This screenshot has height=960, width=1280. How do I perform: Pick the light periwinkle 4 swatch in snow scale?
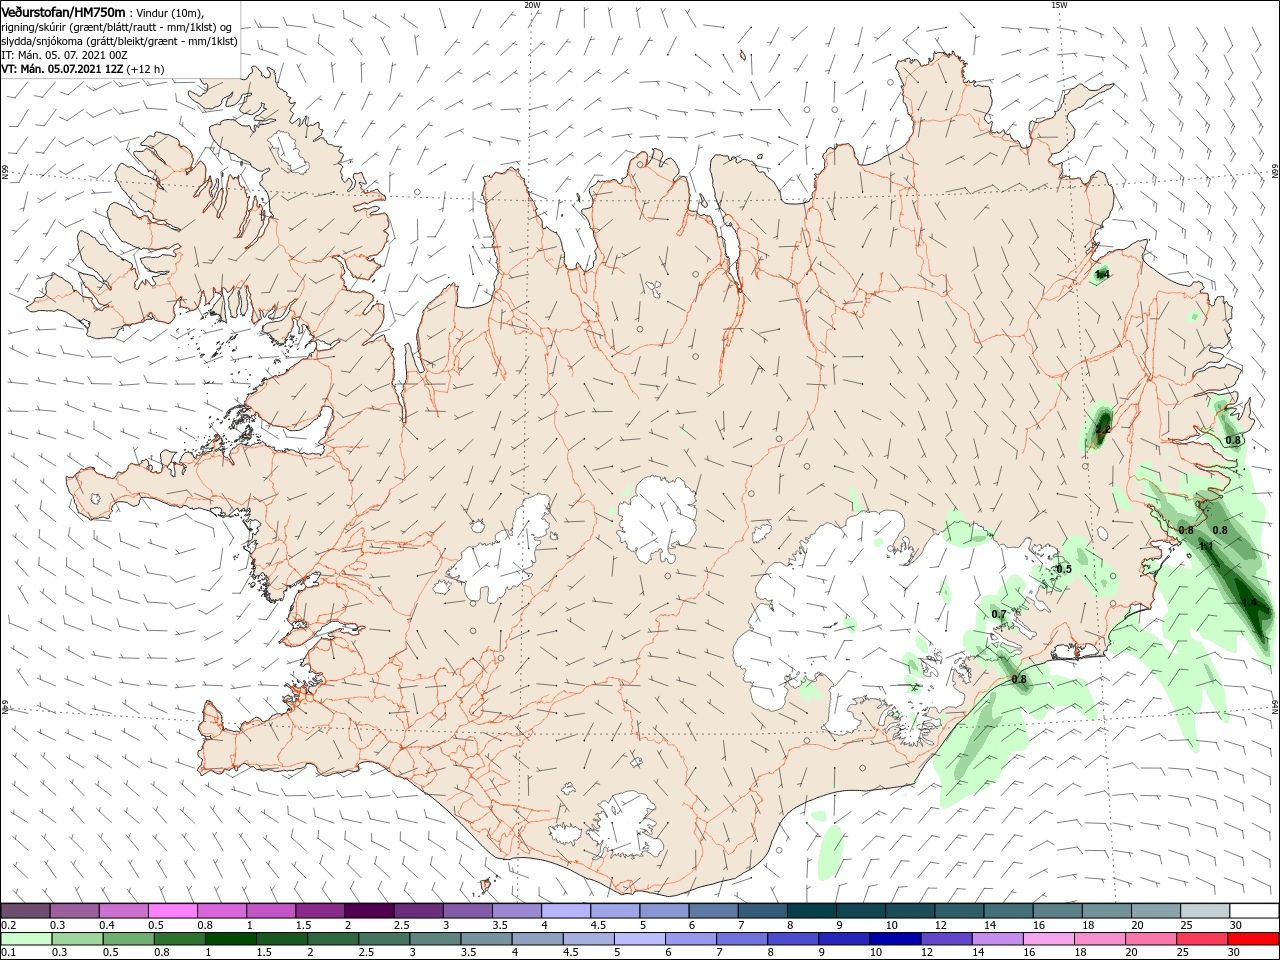click(566, 911)
